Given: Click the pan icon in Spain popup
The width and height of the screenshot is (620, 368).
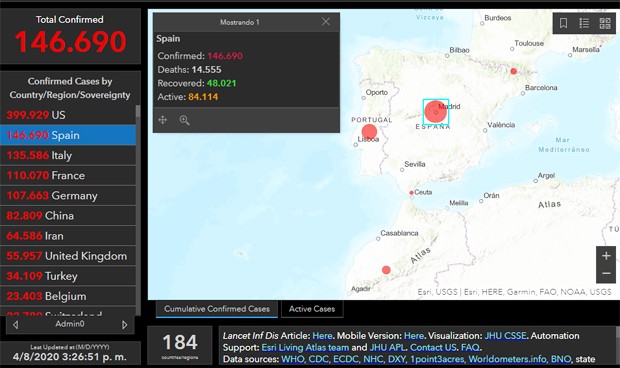Looking at the screenshot, I should coord(163,120).
